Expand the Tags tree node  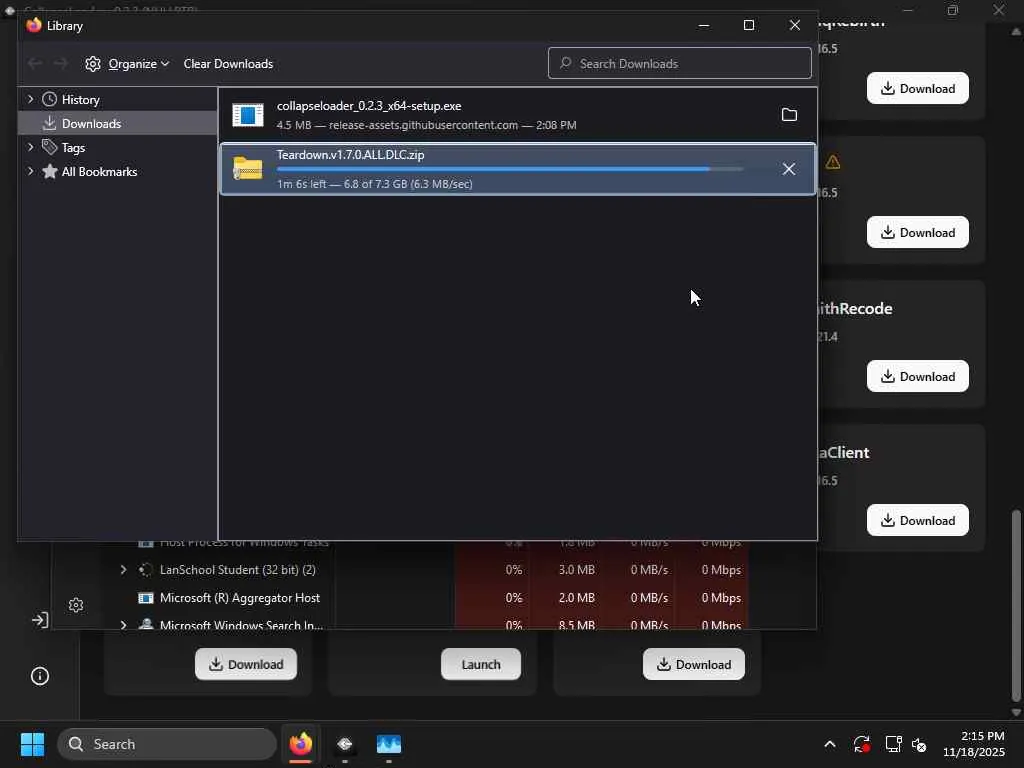click(x=30, y=148)
